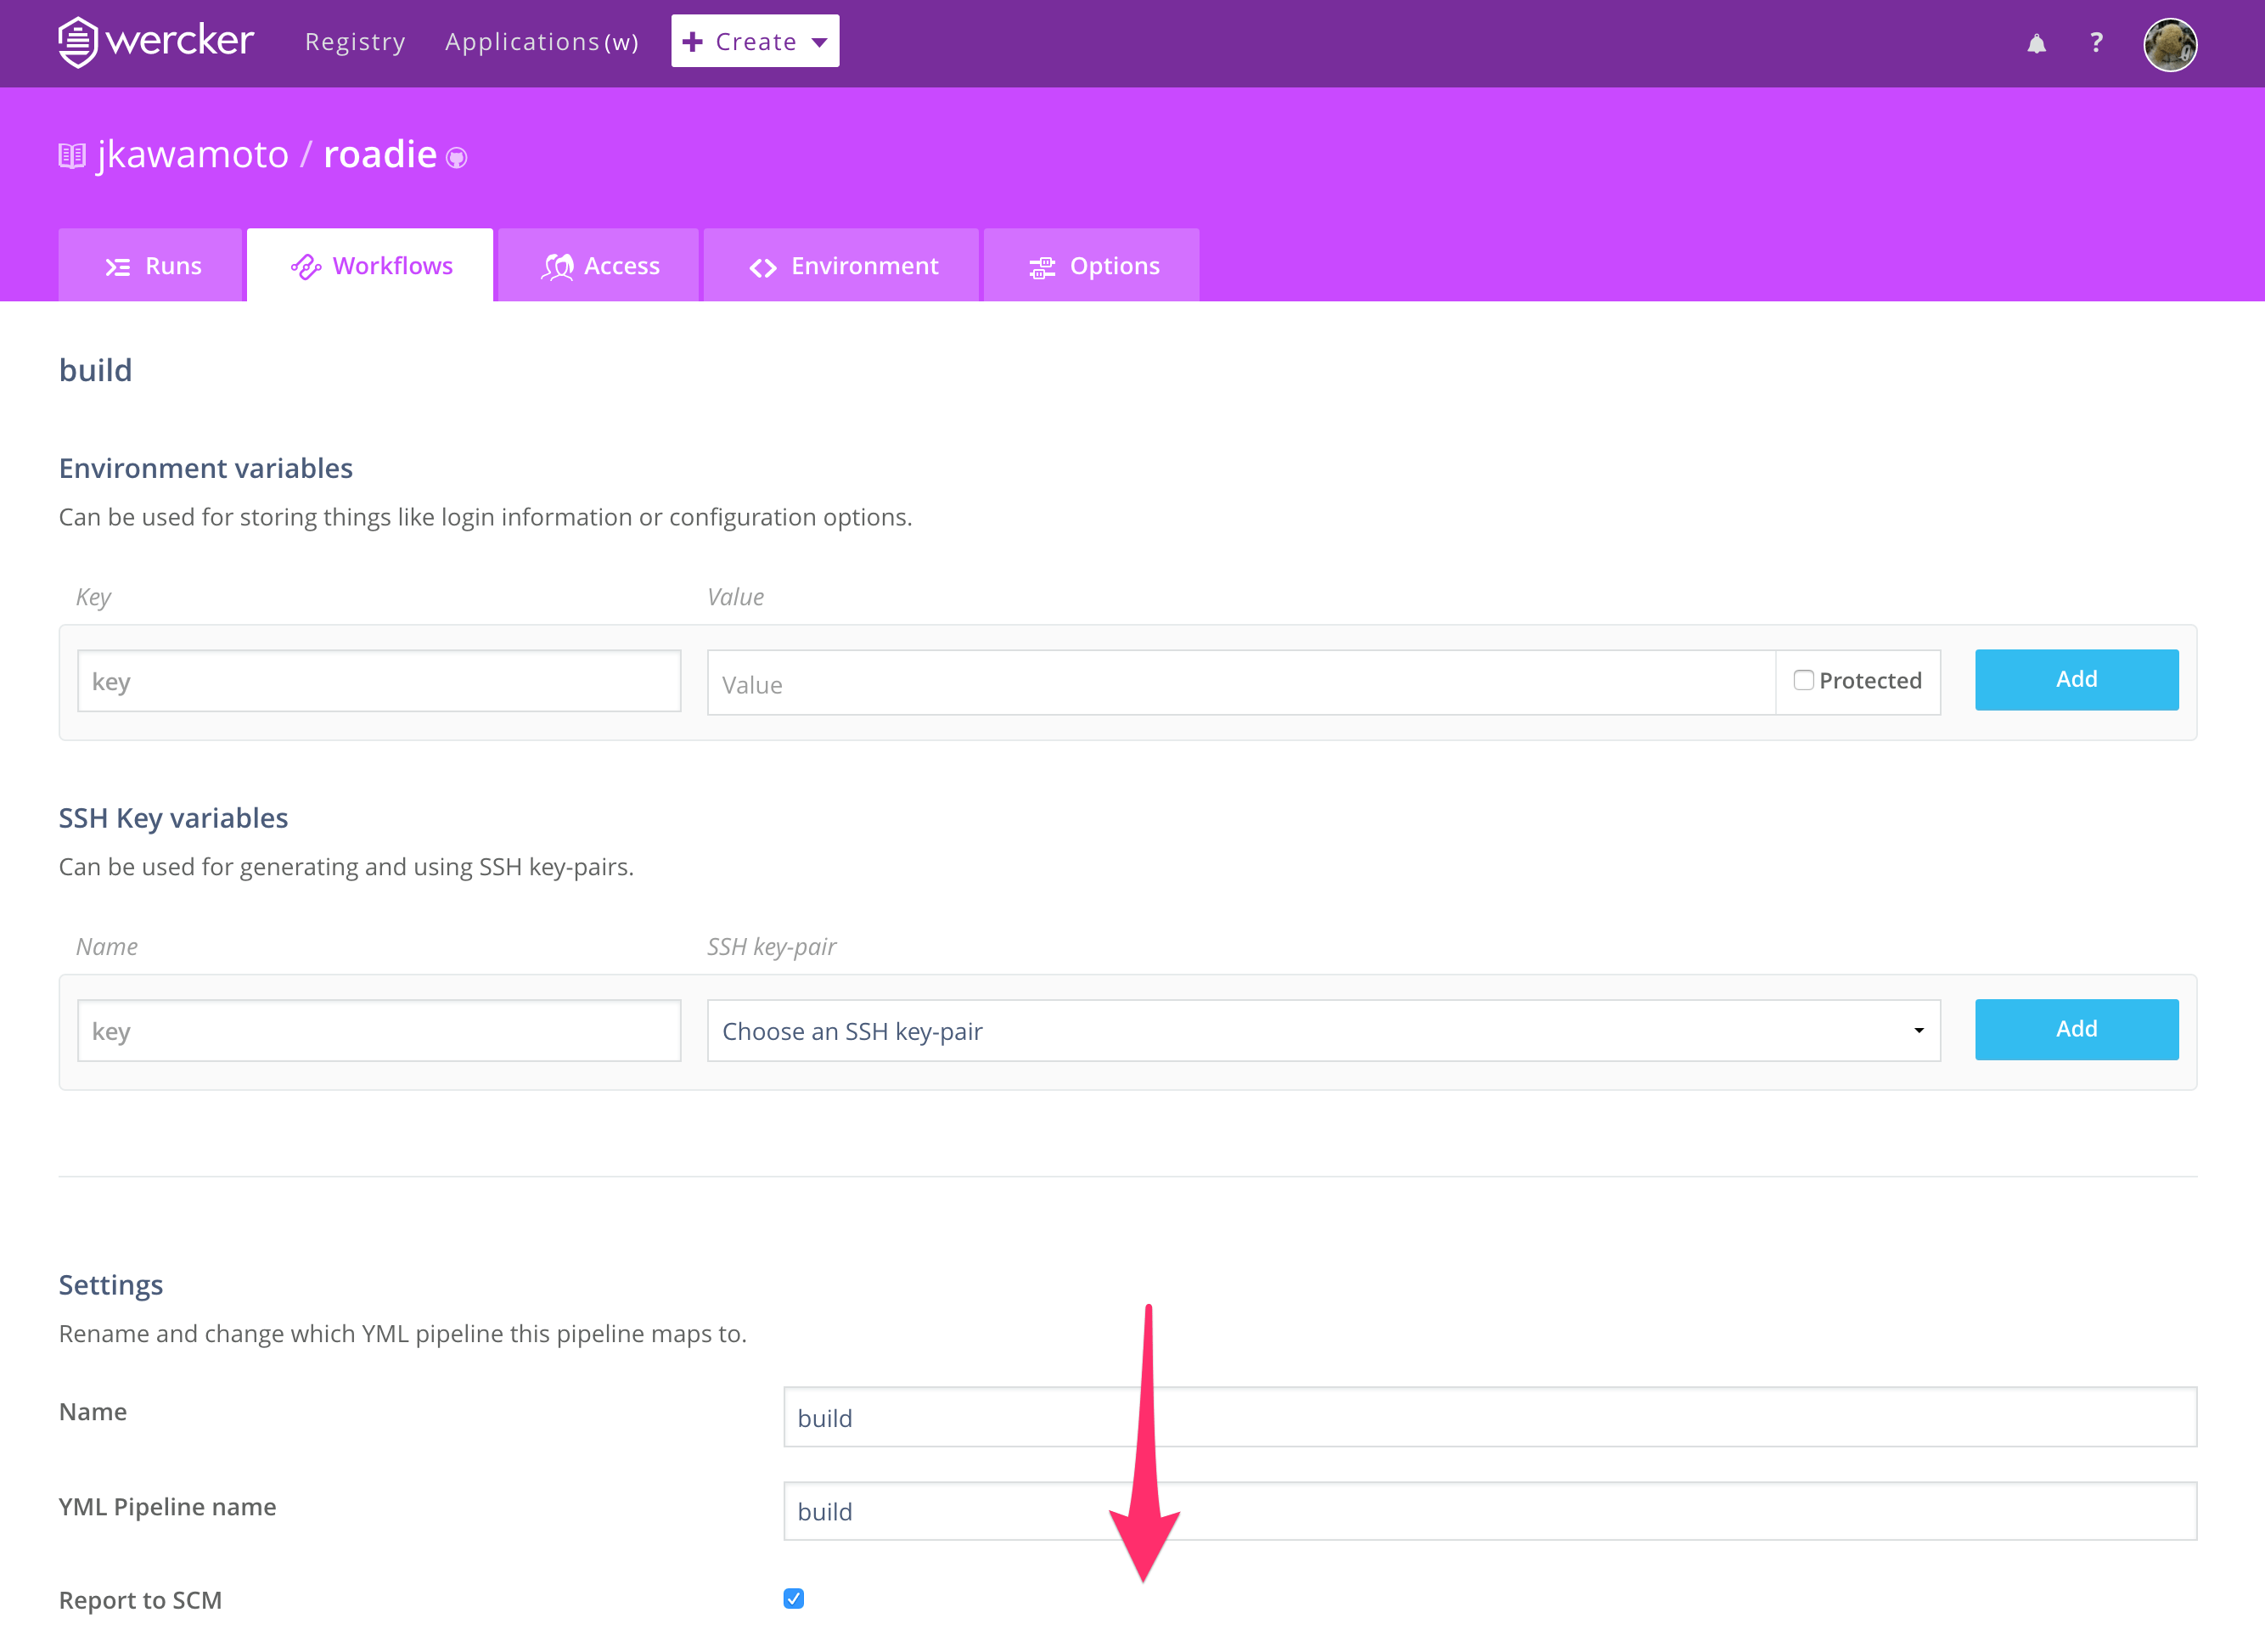Click the book icon beside jkawamoto
The image size is (2265, 1652).
coord(72,156)
